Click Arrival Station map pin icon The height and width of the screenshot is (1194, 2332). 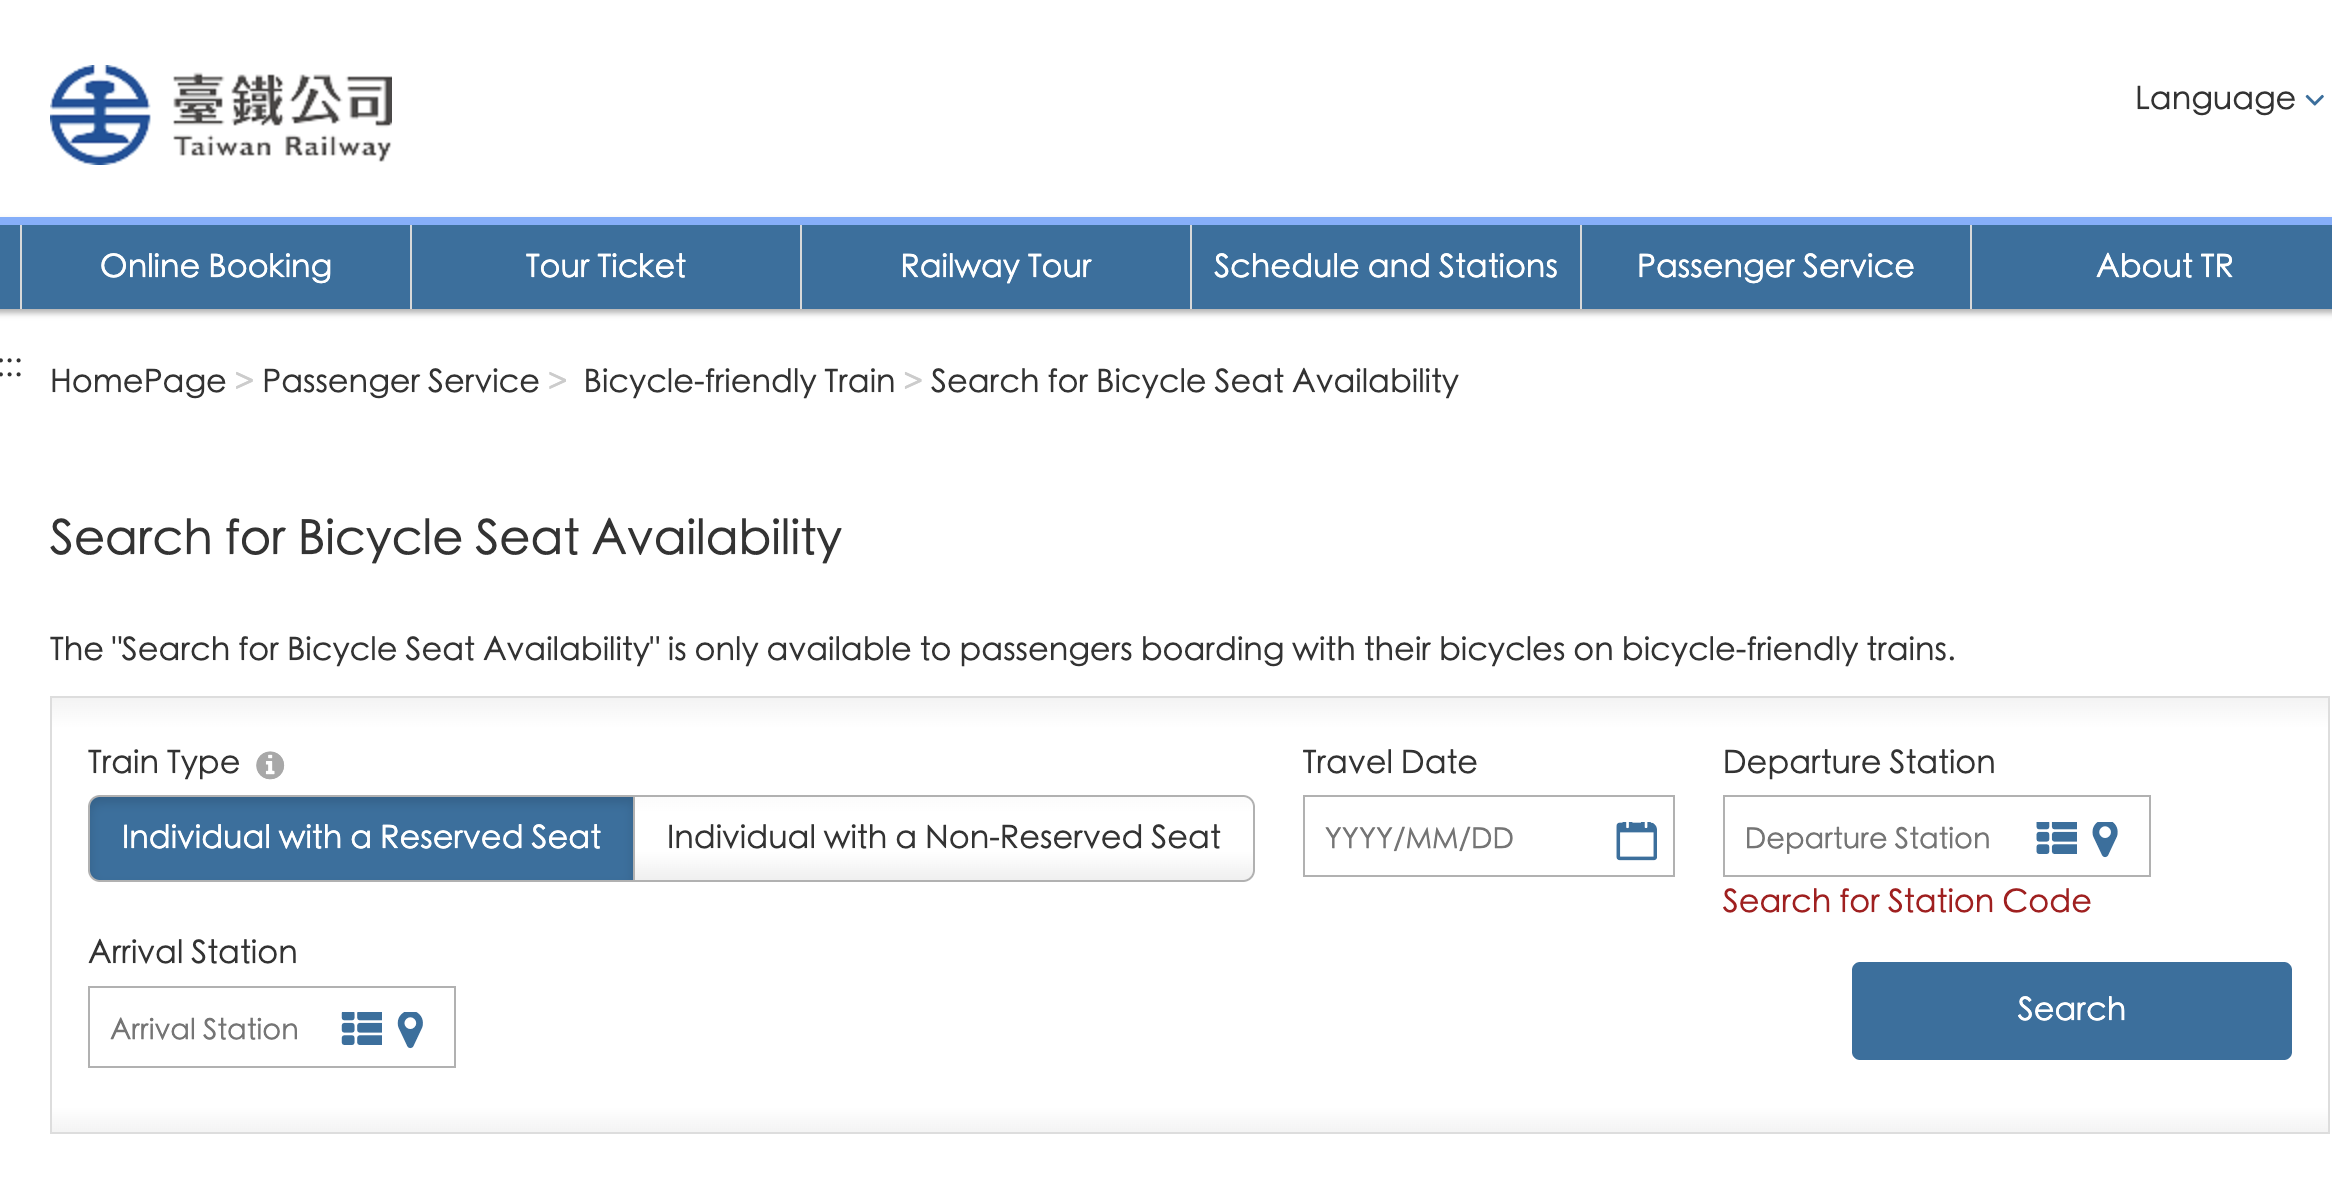pyautogui.click(x=410, y=1028)
